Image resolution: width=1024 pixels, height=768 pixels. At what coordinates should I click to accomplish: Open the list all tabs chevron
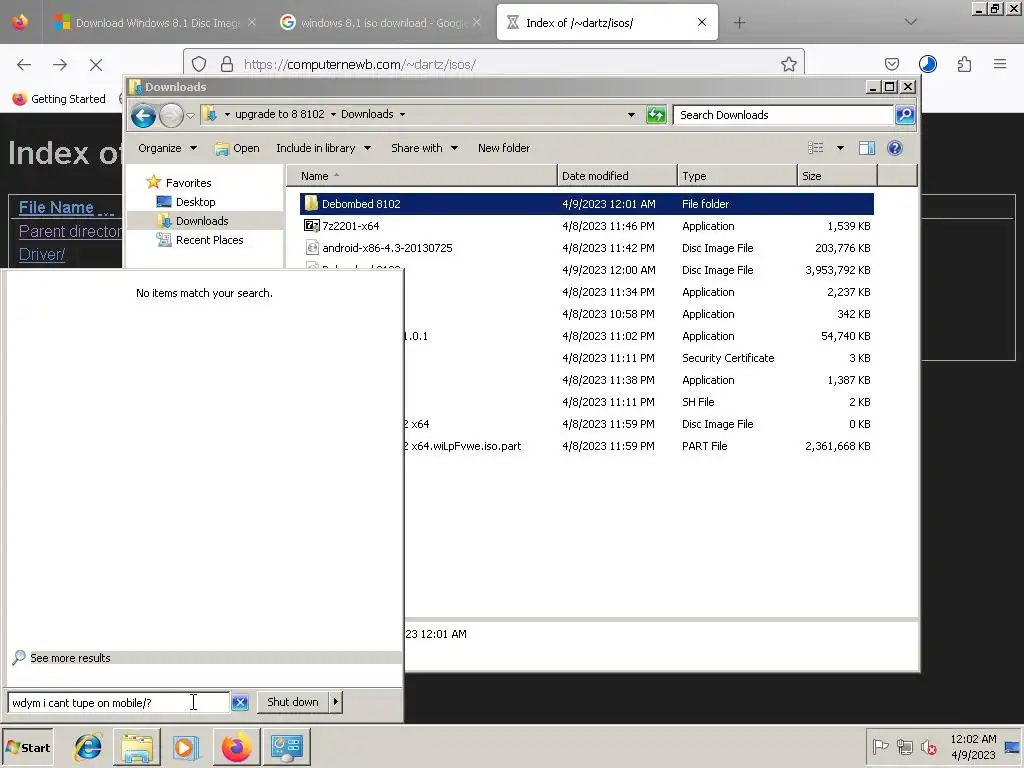(910, 22)
